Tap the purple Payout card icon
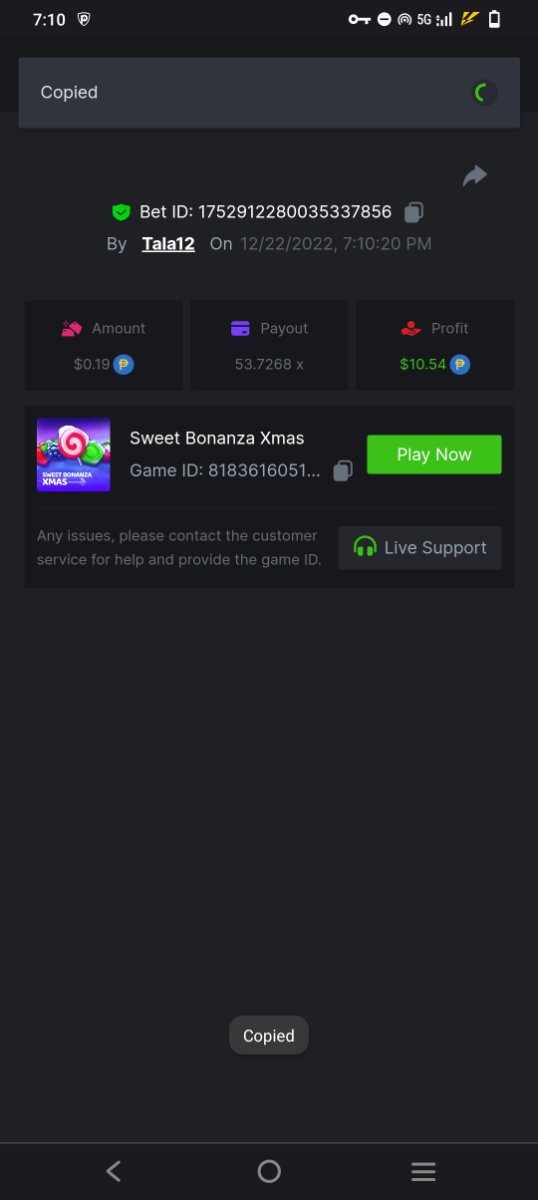538x1200 pixels. [x=240, y=328]
